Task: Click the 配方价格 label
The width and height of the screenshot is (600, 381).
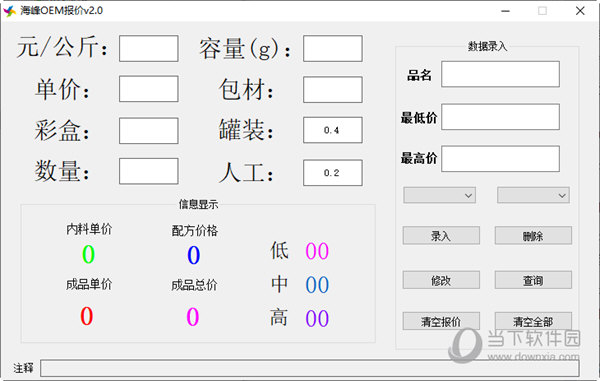Action: [x=194, y=231]
